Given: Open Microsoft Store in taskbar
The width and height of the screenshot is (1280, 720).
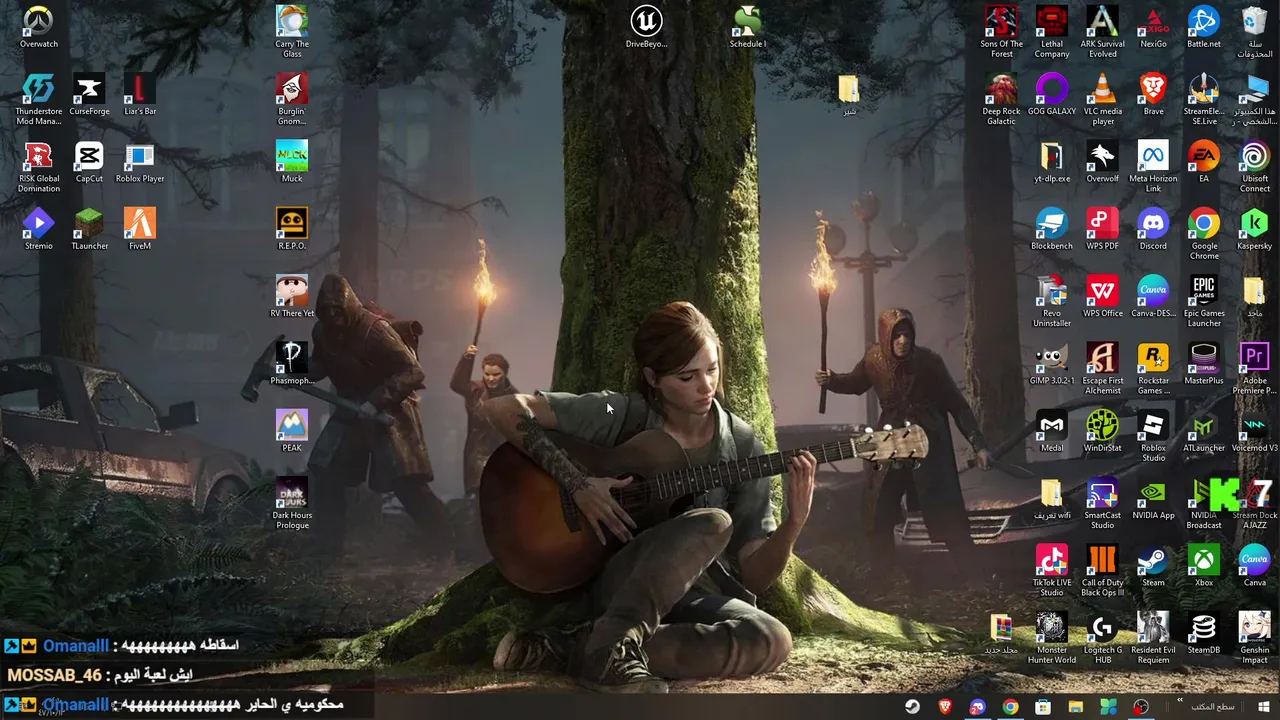Looking at the screenshot, I should [x=1043, y=707].
